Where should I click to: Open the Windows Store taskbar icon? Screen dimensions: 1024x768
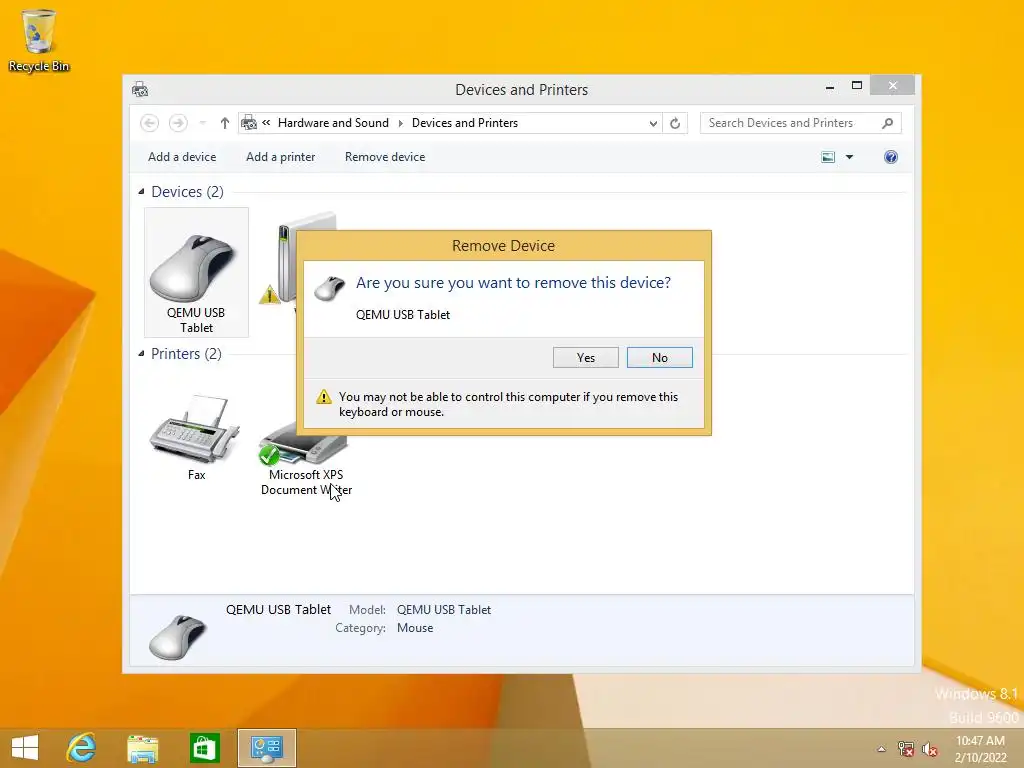tap(204, 748)
